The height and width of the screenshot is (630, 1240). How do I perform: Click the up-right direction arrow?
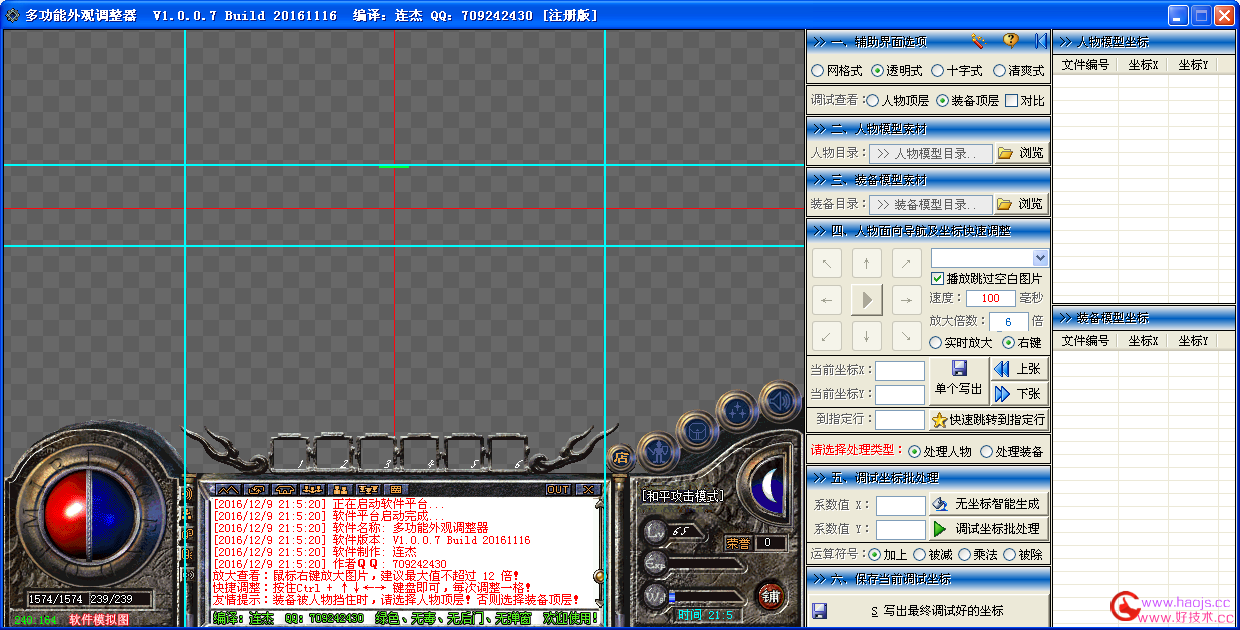pyautogui.click(x=906, y=264)
